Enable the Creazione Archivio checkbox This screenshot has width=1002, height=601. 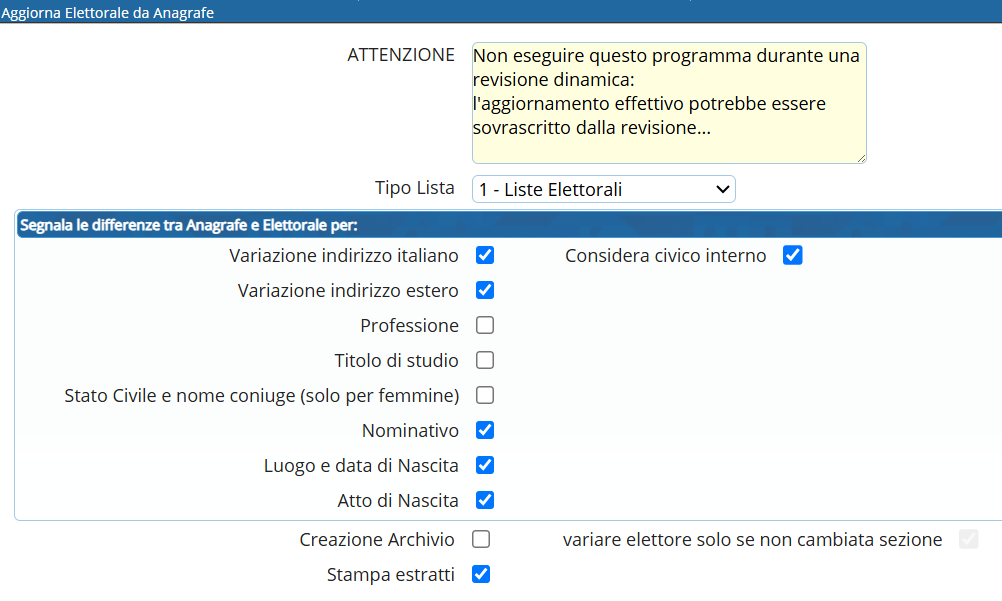(x=481, y=539)
